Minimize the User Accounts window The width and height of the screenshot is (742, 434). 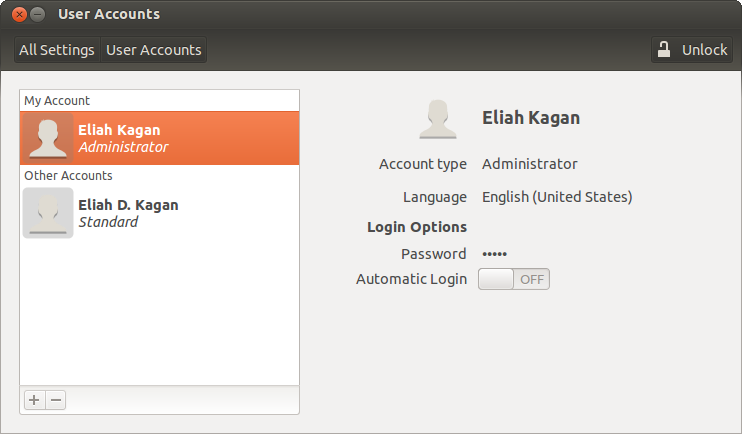[37, 15]
